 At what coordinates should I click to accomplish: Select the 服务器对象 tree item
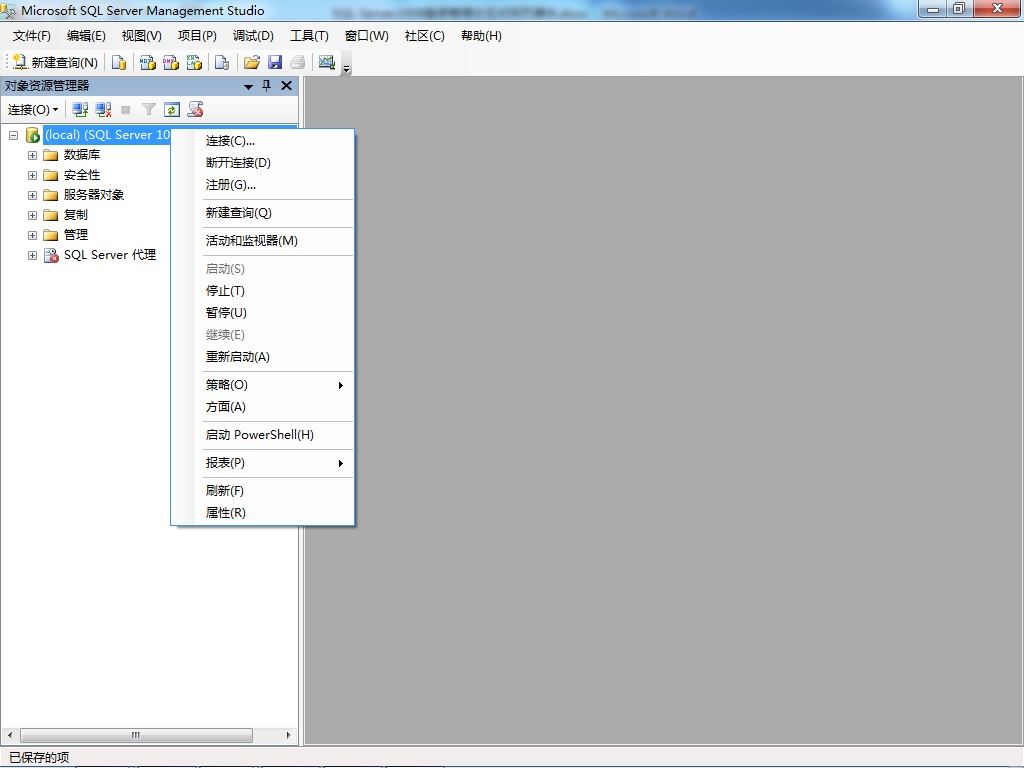93,195
